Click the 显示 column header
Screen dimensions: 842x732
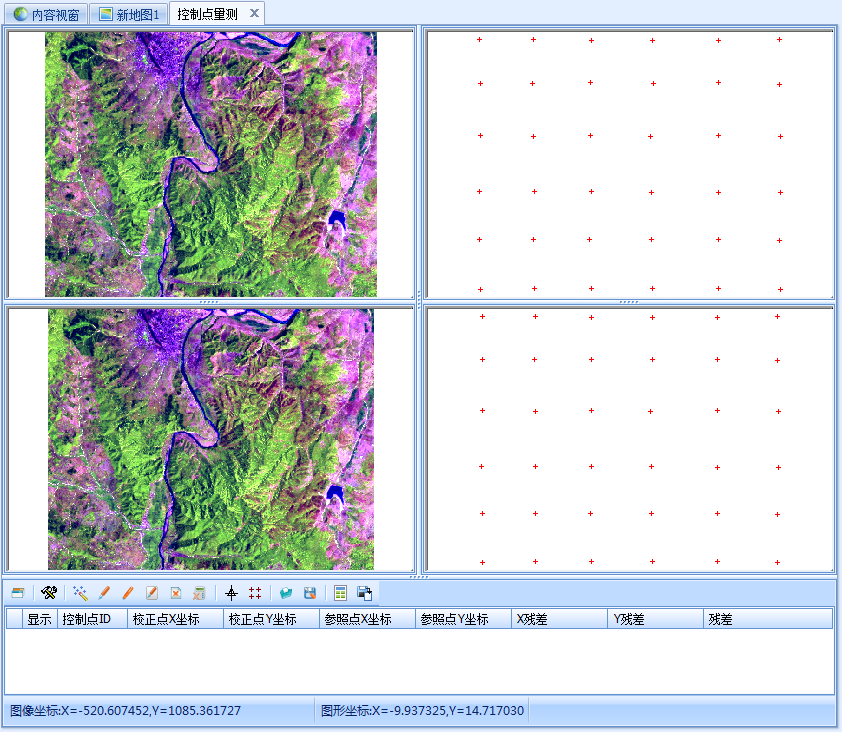pos(39,619)
